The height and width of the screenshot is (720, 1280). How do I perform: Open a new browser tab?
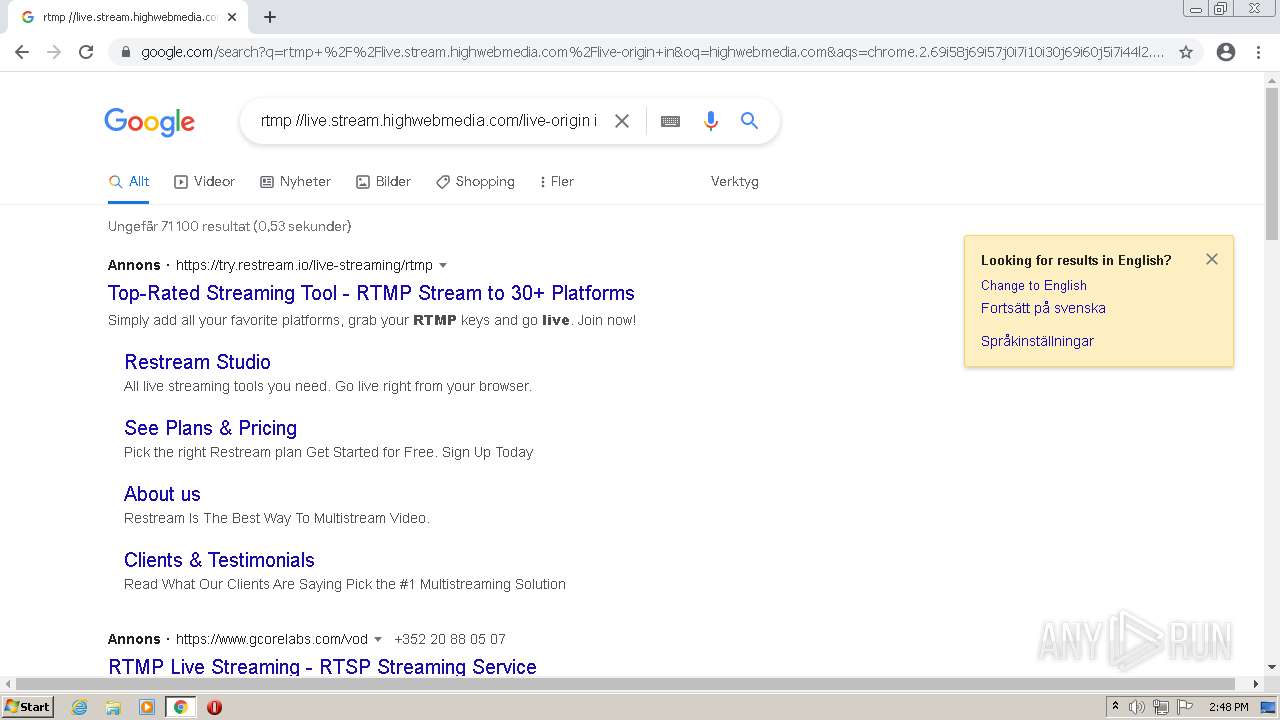pos(270,17)
